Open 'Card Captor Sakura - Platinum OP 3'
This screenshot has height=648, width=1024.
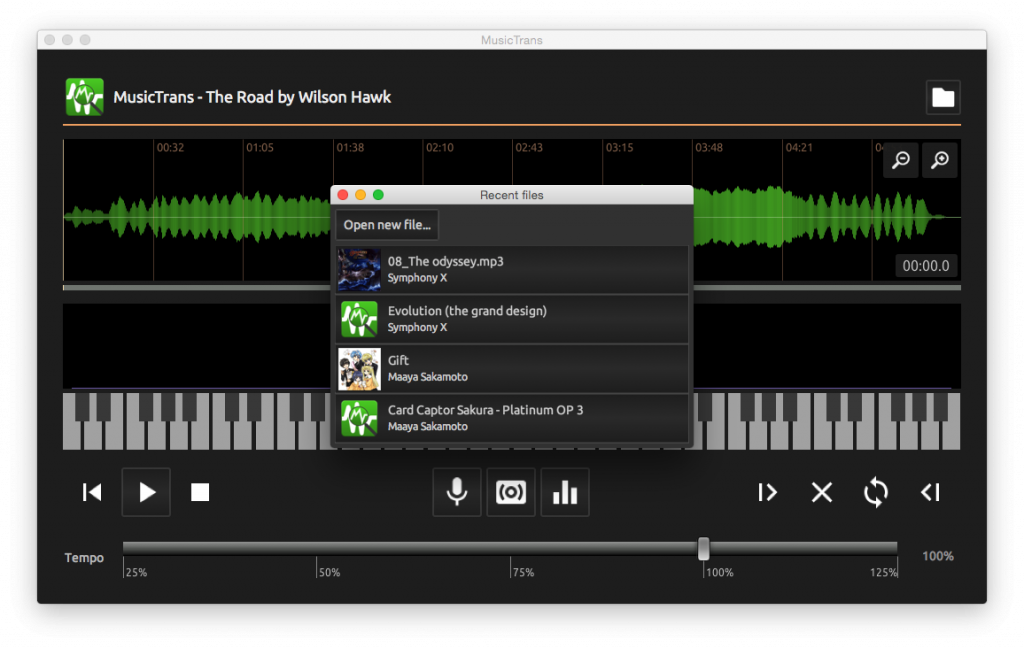[512, 418]
